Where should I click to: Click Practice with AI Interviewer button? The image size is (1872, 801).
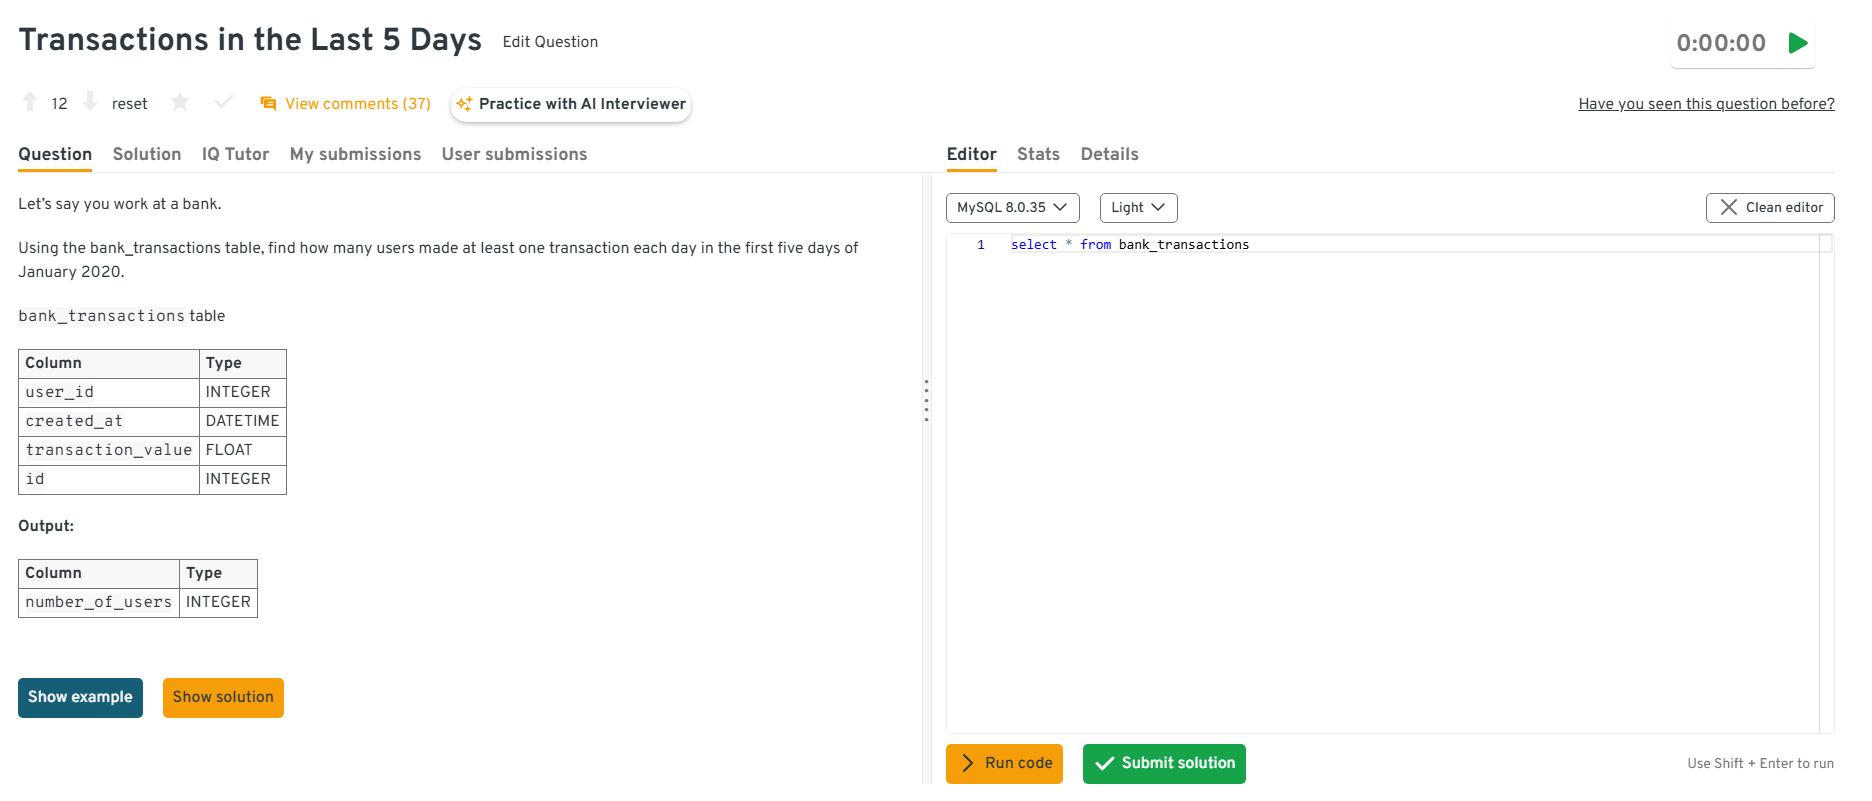571,104
